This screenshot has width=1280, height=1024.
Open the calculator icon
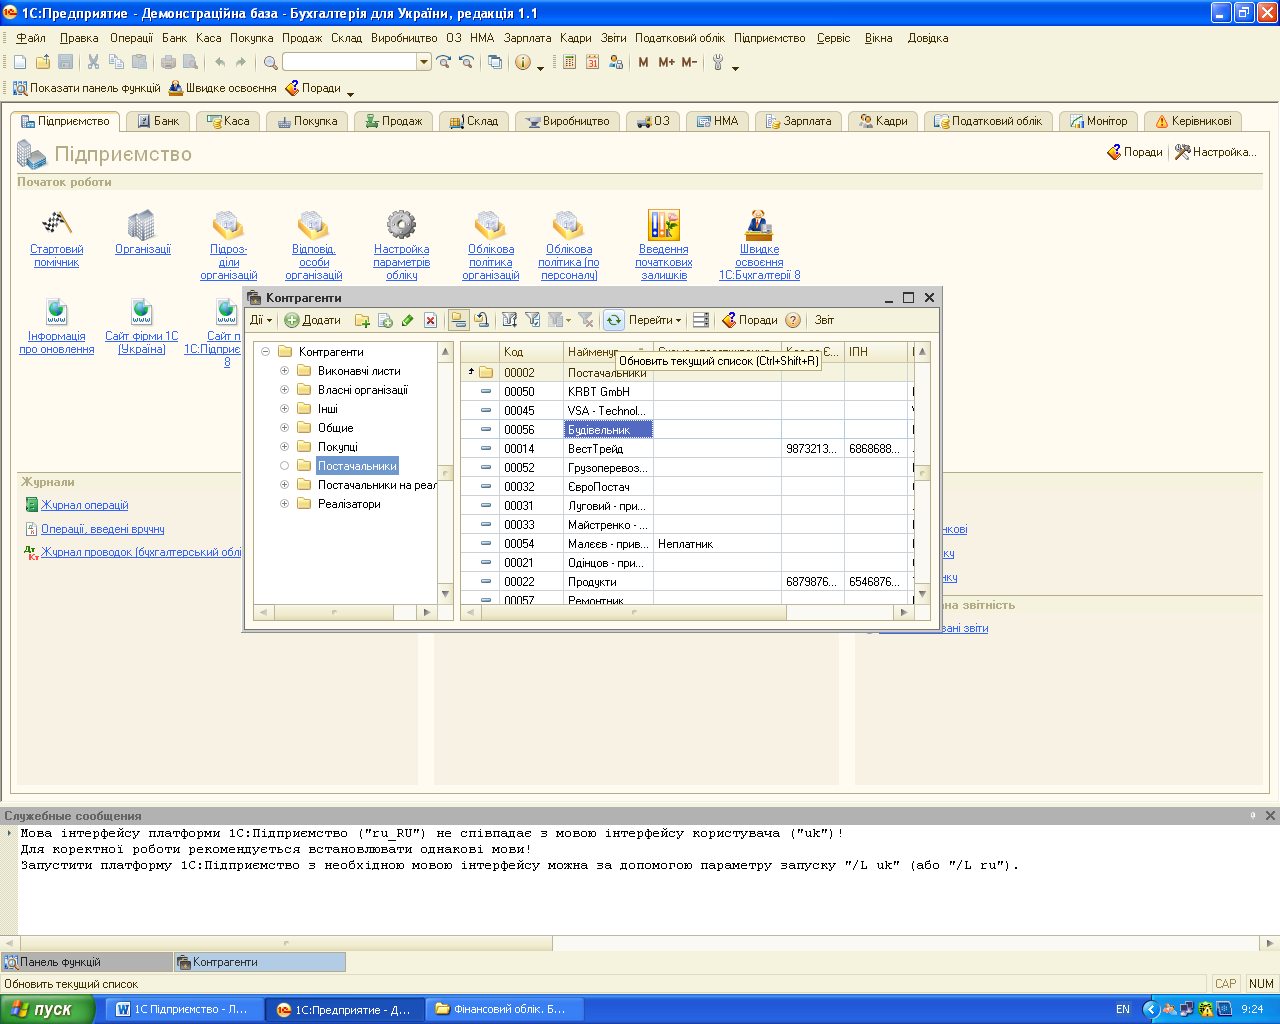click(569, 62)
